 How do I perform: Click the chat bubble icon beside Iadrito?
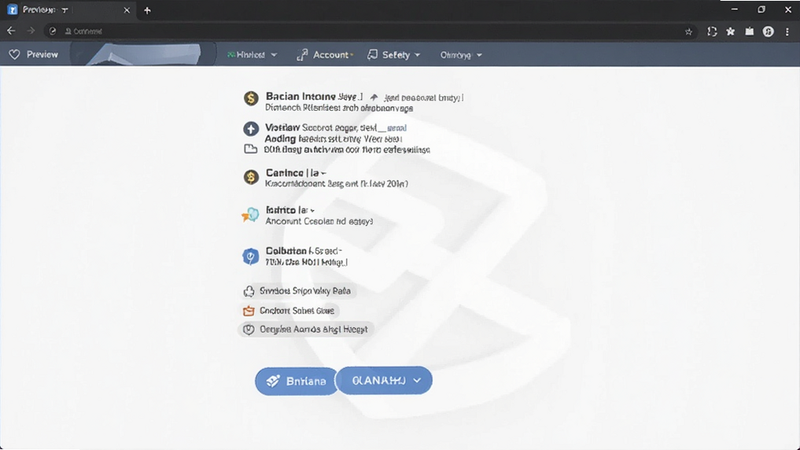click(x=250, y=215)
